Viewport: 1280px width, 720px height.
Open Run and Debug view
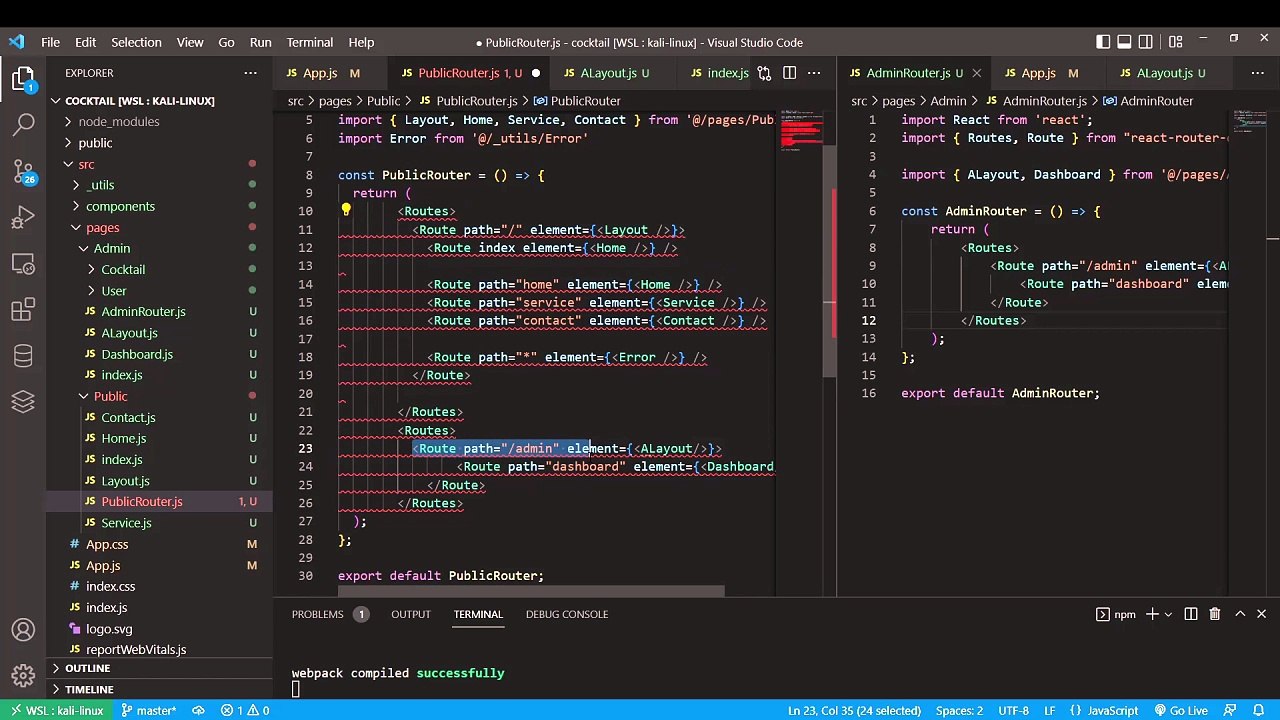click(x=24, y=217)
